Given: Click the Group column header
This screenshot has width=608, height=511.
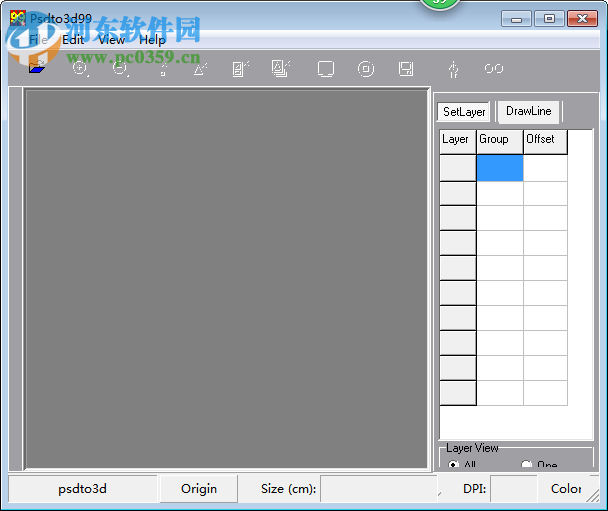Looking at the screenshot, I should (499, 142).
